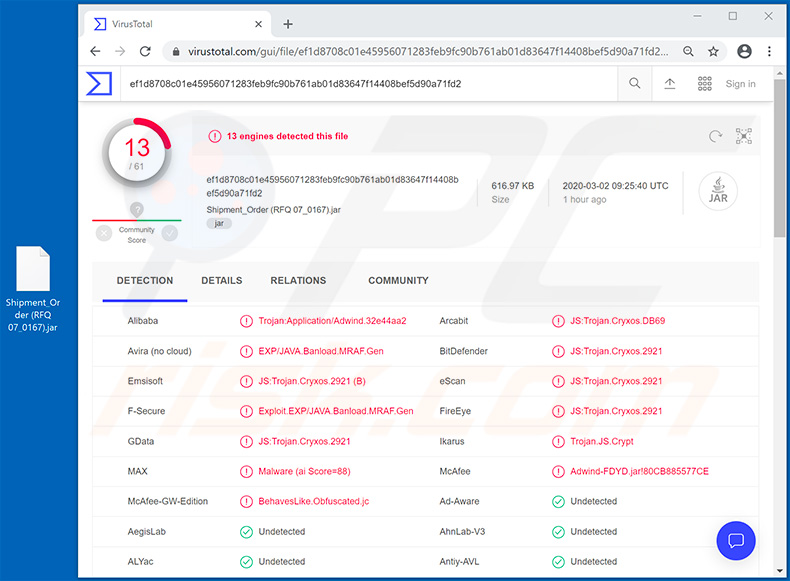The height and width of the screenshot is (581, 790).
Task: Click the FireEye engine name
Action: [x=455, y=411]
